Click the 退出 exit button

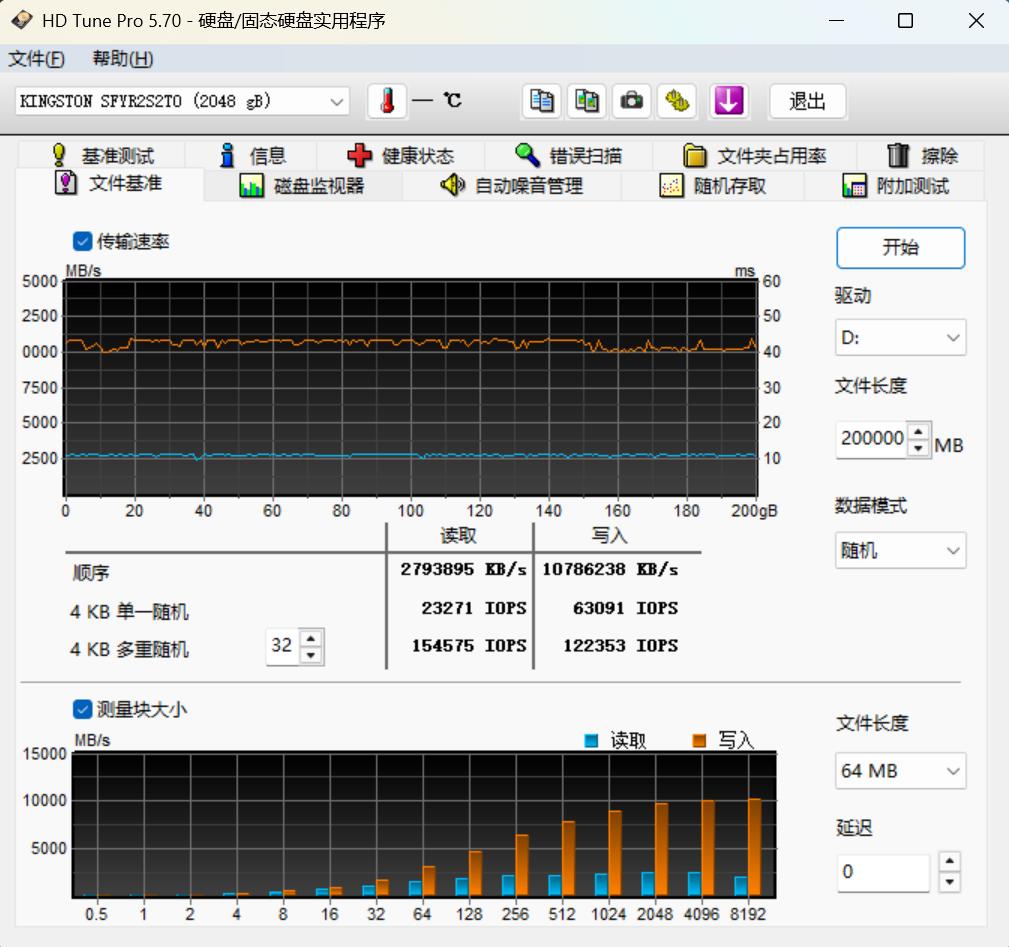[807, 101]
